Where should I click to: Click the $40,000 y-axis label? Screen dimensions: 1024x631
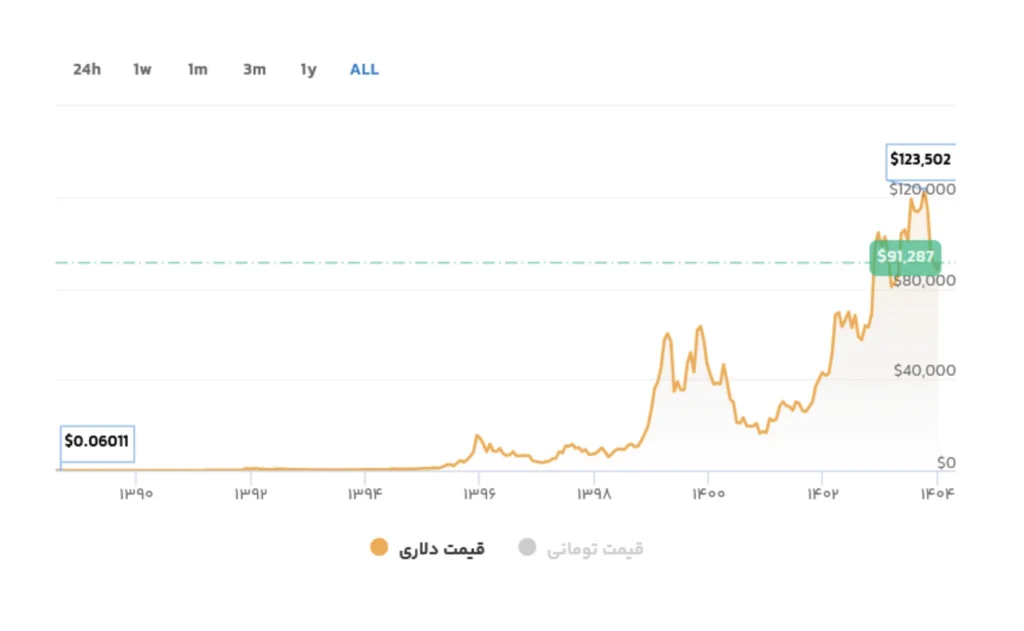(x=925, y=371)
